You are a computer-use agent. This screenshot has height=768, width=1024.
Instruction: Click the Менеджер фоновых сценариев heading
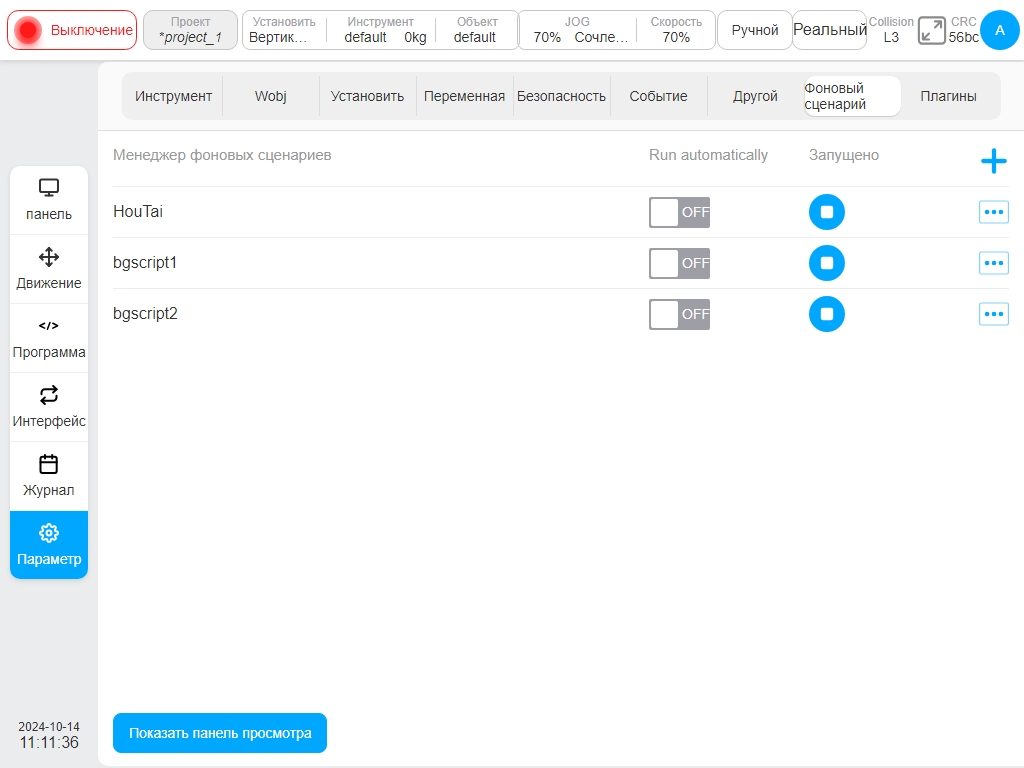[222, 155]
